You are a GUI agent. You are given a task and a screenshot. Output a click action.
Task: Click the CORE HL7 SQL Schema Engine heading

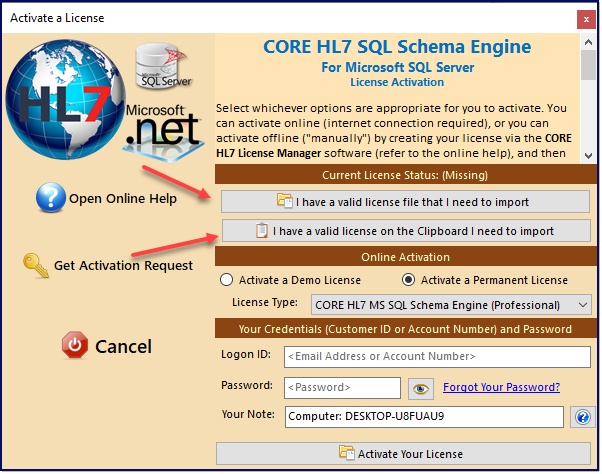[397, 47]
